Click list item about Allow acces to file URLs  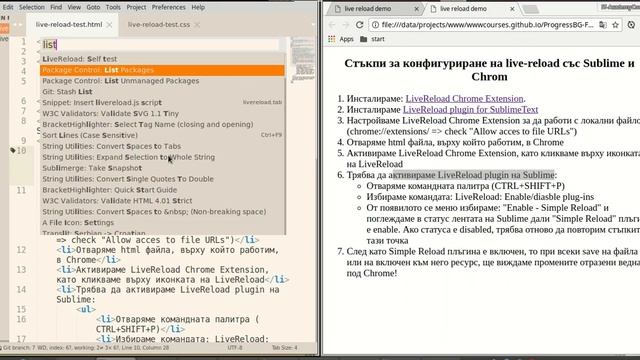point(493,126)
